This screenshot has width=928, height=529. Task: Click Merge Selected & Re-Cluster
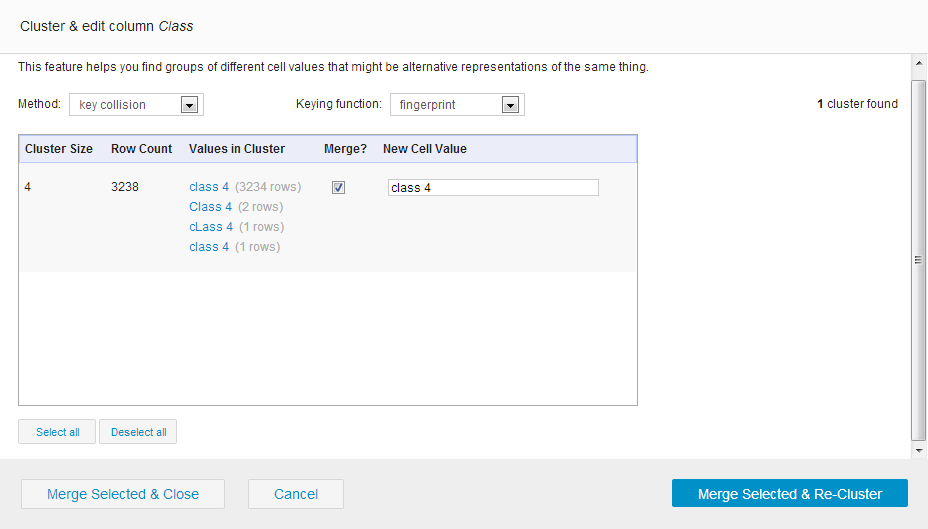tap(790, 494)
